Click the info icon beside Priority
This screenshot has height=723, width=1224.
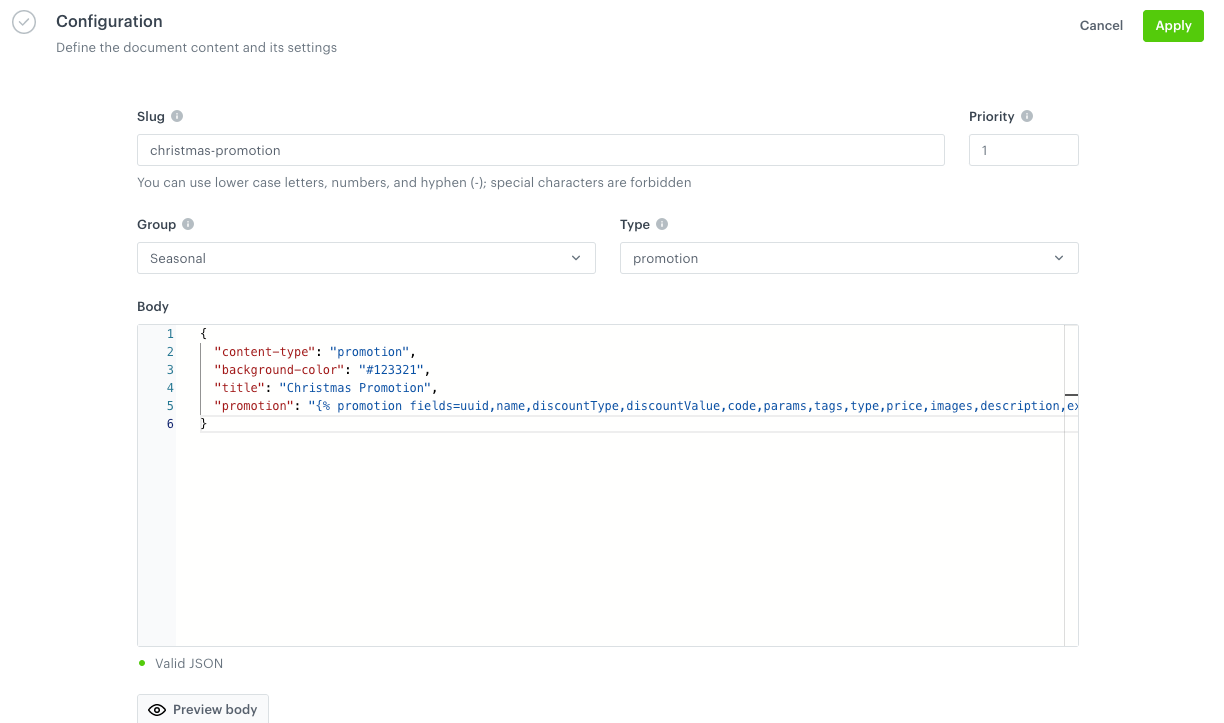pyautogui.click(x=1027, y=117)
